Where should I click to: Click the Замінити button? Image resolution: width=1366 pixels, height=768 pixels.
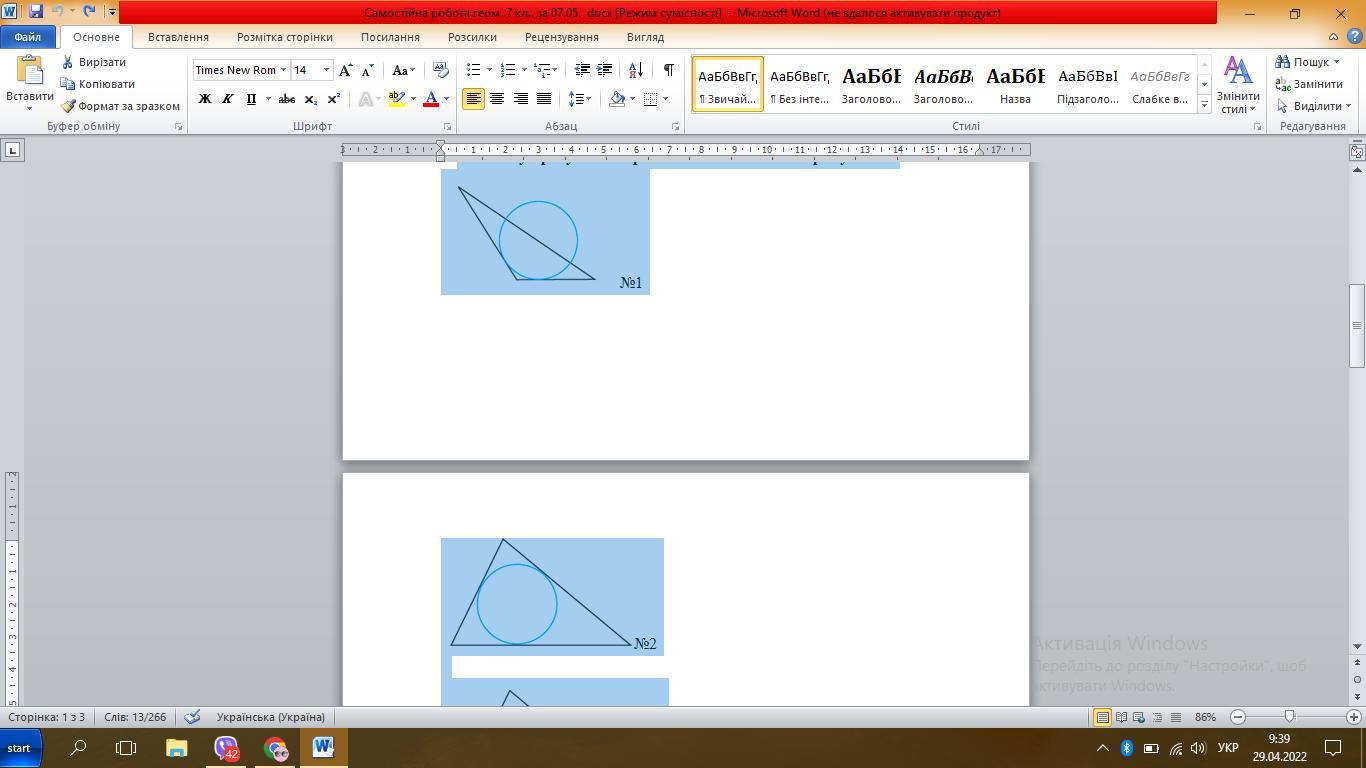tap(1309, 84)
